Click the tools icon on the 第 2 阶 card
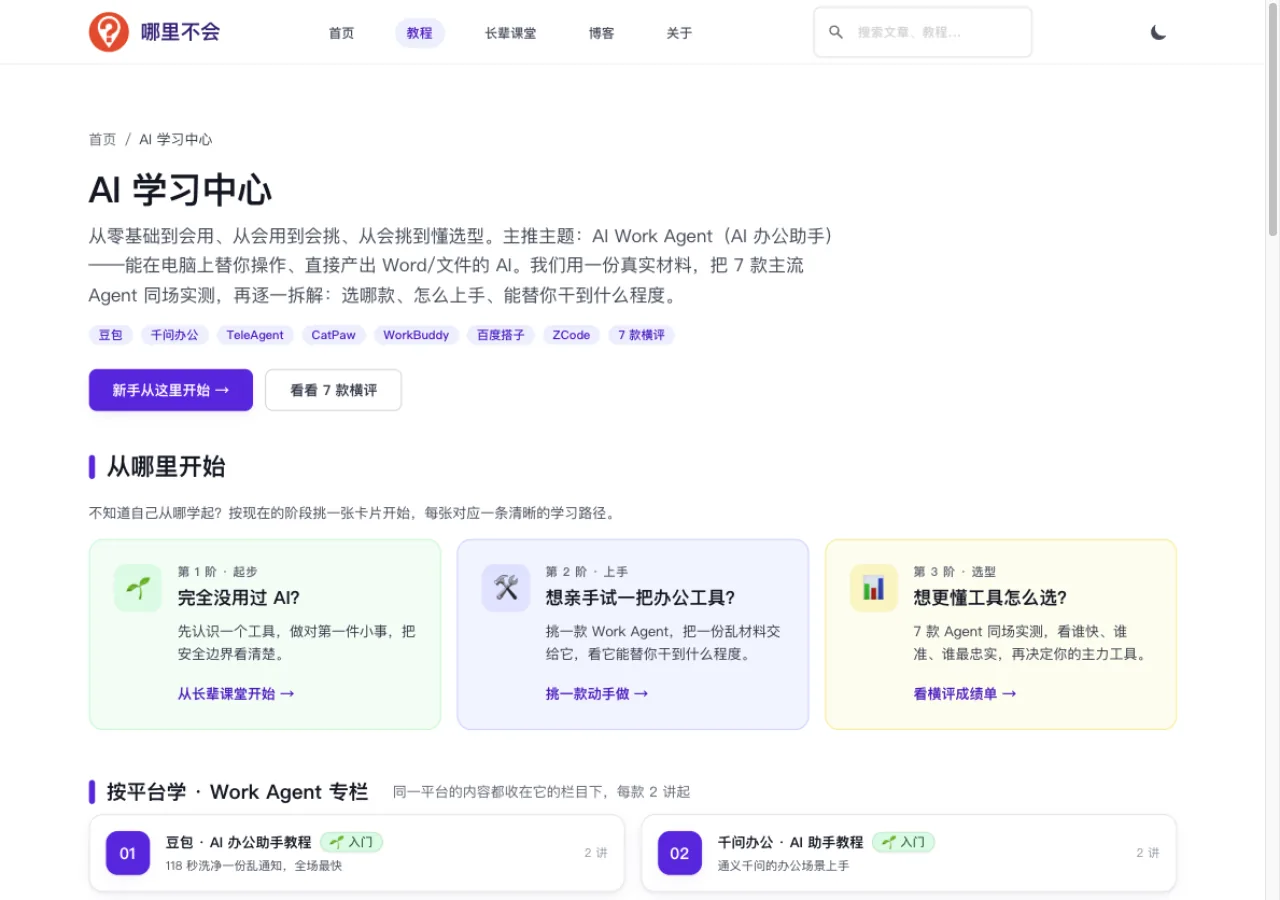 506,588
